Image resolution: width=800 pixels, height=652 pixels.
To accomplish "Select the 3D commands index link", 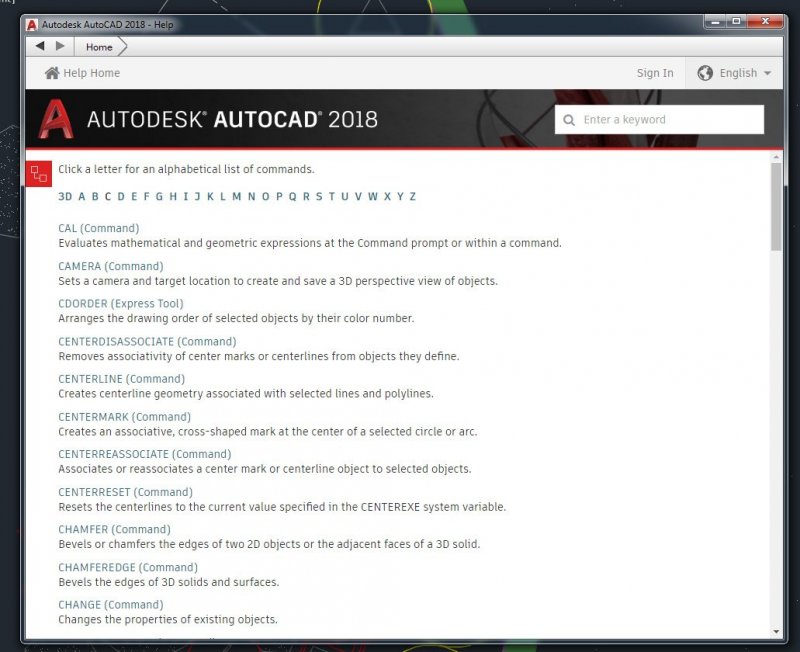I will click(65, 196).
